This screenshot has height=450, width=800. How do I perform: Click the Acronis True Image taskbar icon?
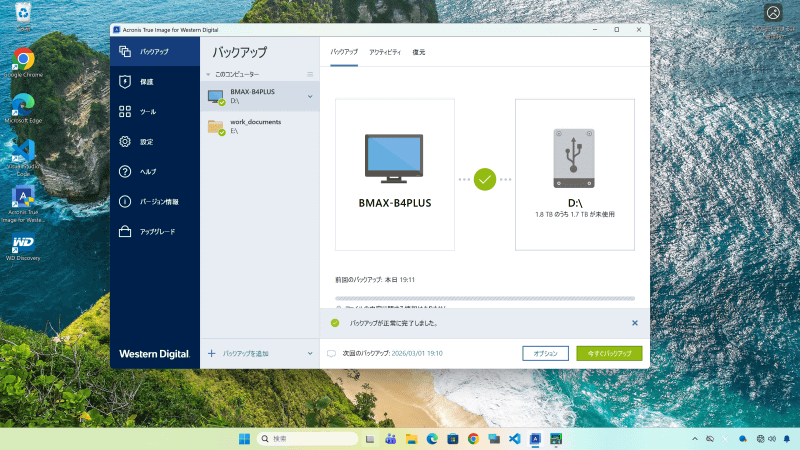[535, 439]
